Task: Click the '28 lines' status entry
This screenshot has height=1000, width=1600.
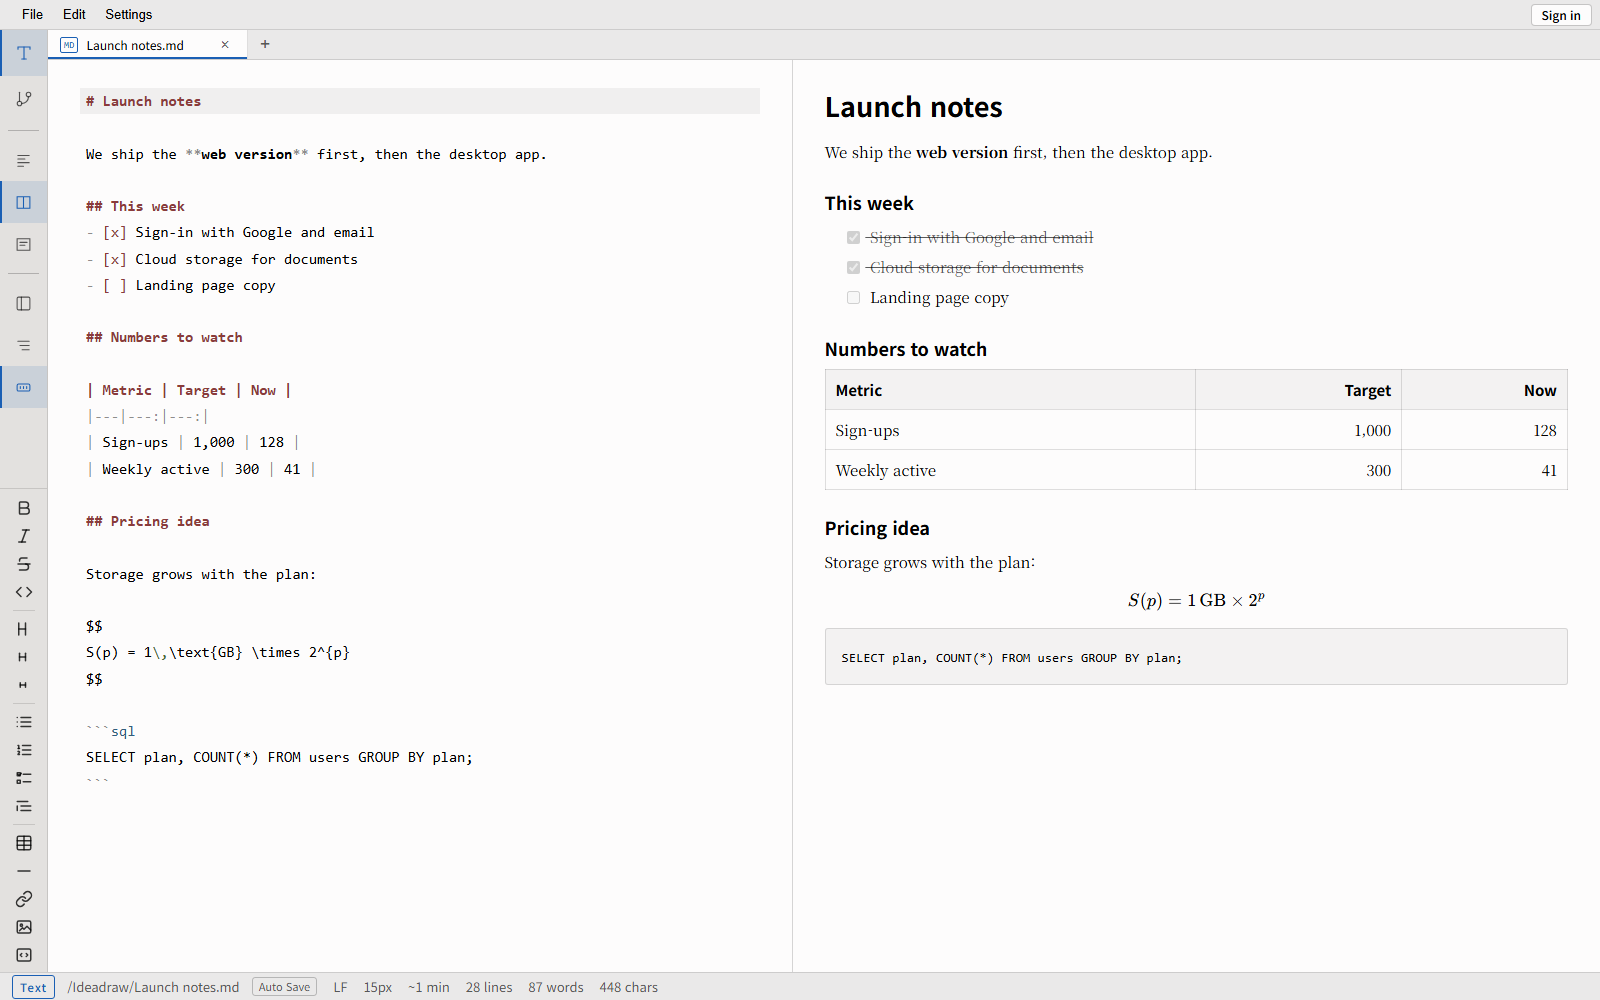Action: 489,987
